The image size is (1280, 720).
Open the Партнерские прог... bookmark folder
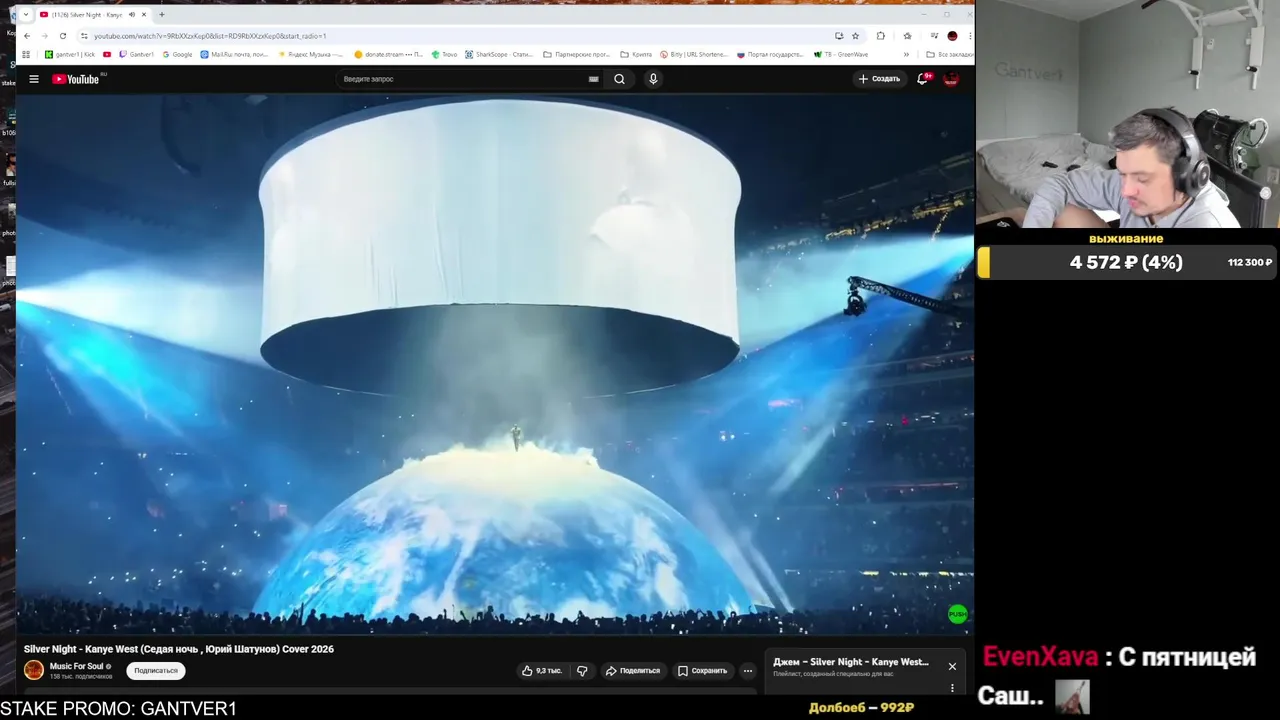click(x=576, y=54)
